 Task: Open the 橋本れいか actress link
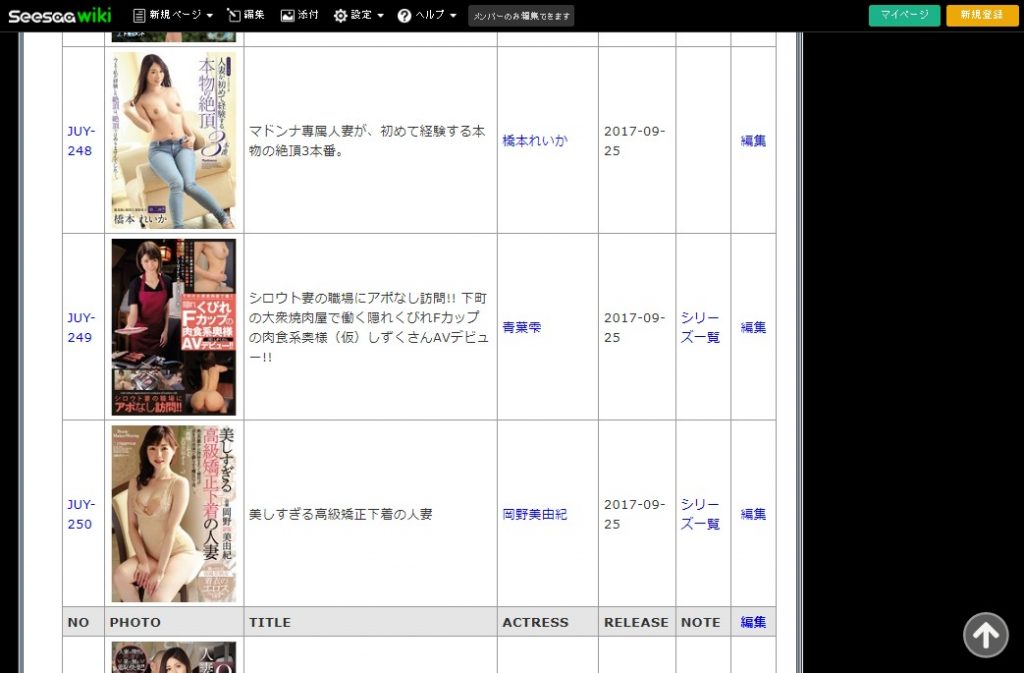(534, 141)
